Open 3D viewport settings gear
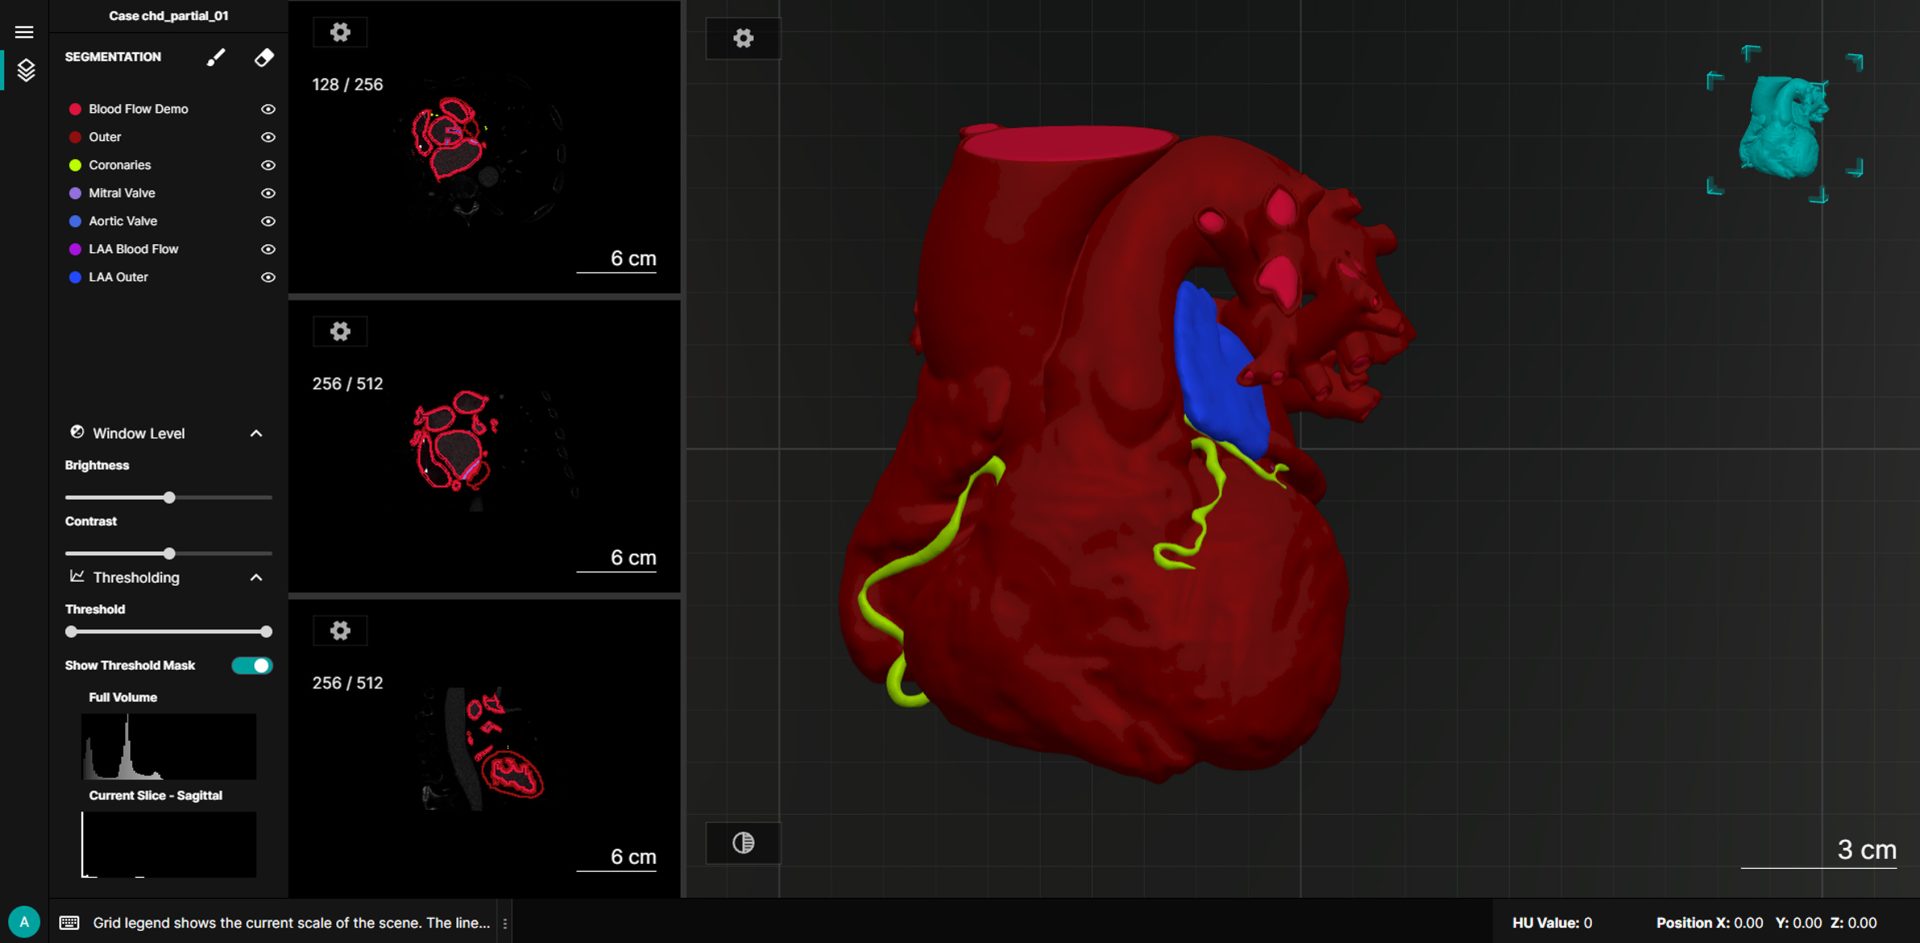Viewport: 1920px width, 943px height. [743, 39]
